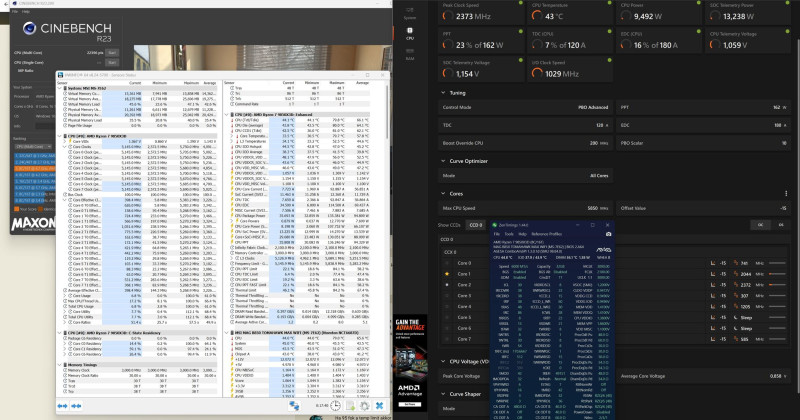Viewport: 800px width, 420px height.
Task: Take a ZenTimings screenshot with camera icon
Action: [608, 234]
